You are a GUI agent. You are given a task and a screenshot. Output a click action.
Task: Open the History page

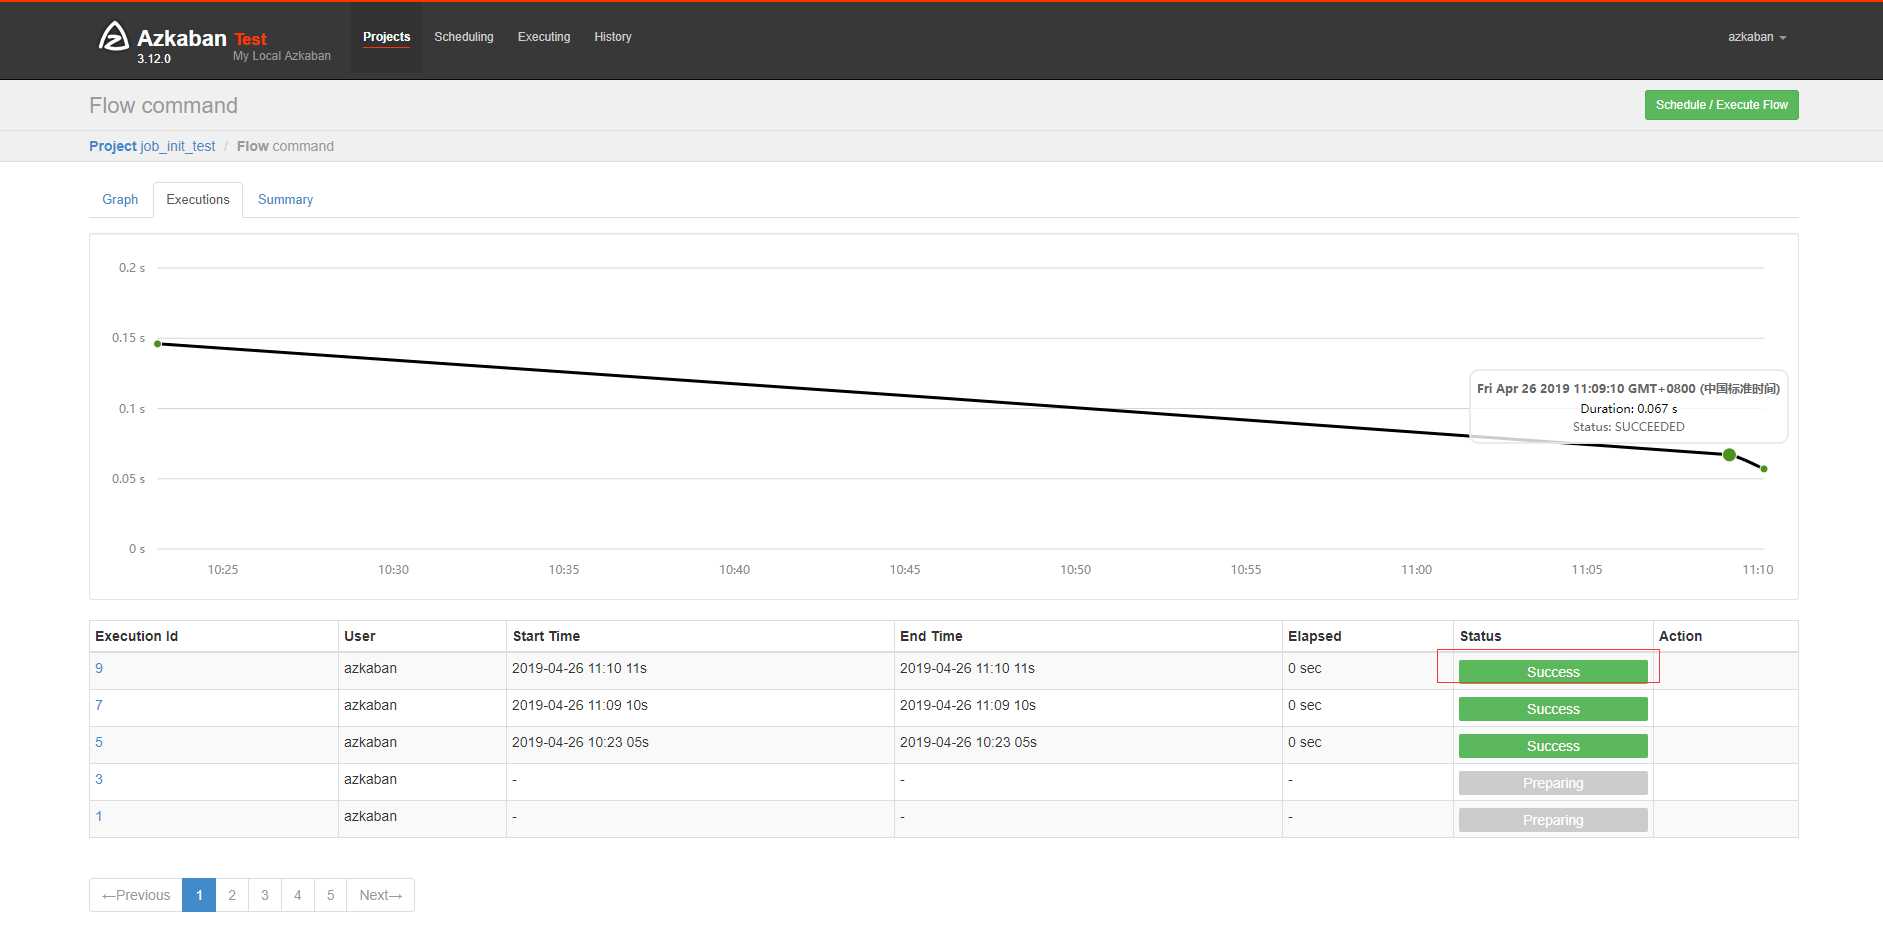(613, 37)
